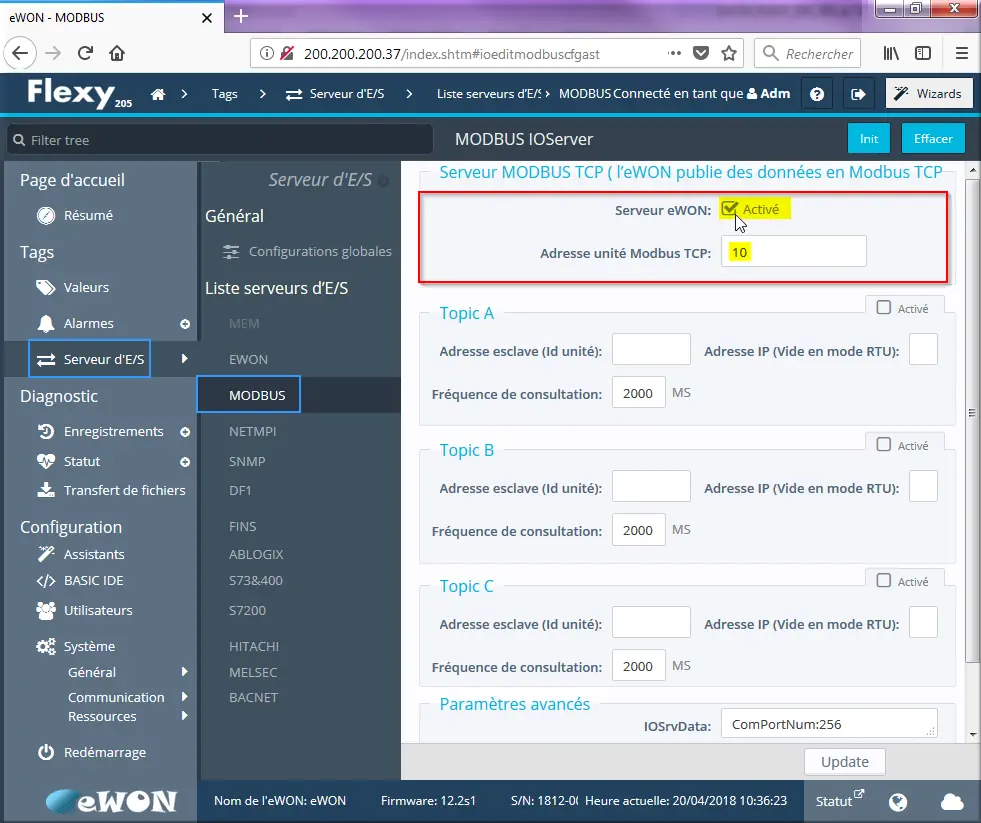Click the IOSrvData text area
981x823 pixels.
[x=829, y=724]
